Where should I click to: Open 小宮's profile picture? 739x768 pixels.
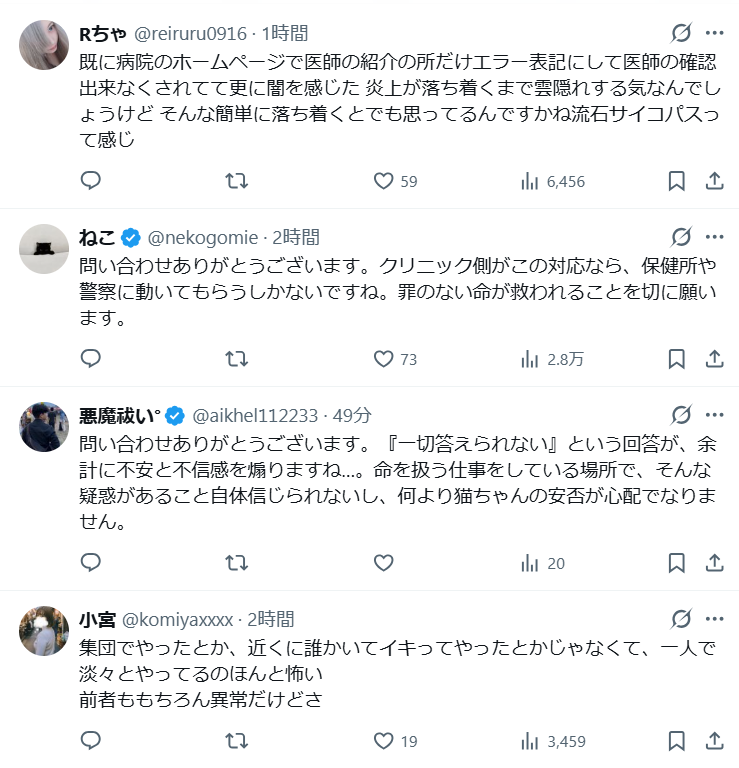point(44,631)
